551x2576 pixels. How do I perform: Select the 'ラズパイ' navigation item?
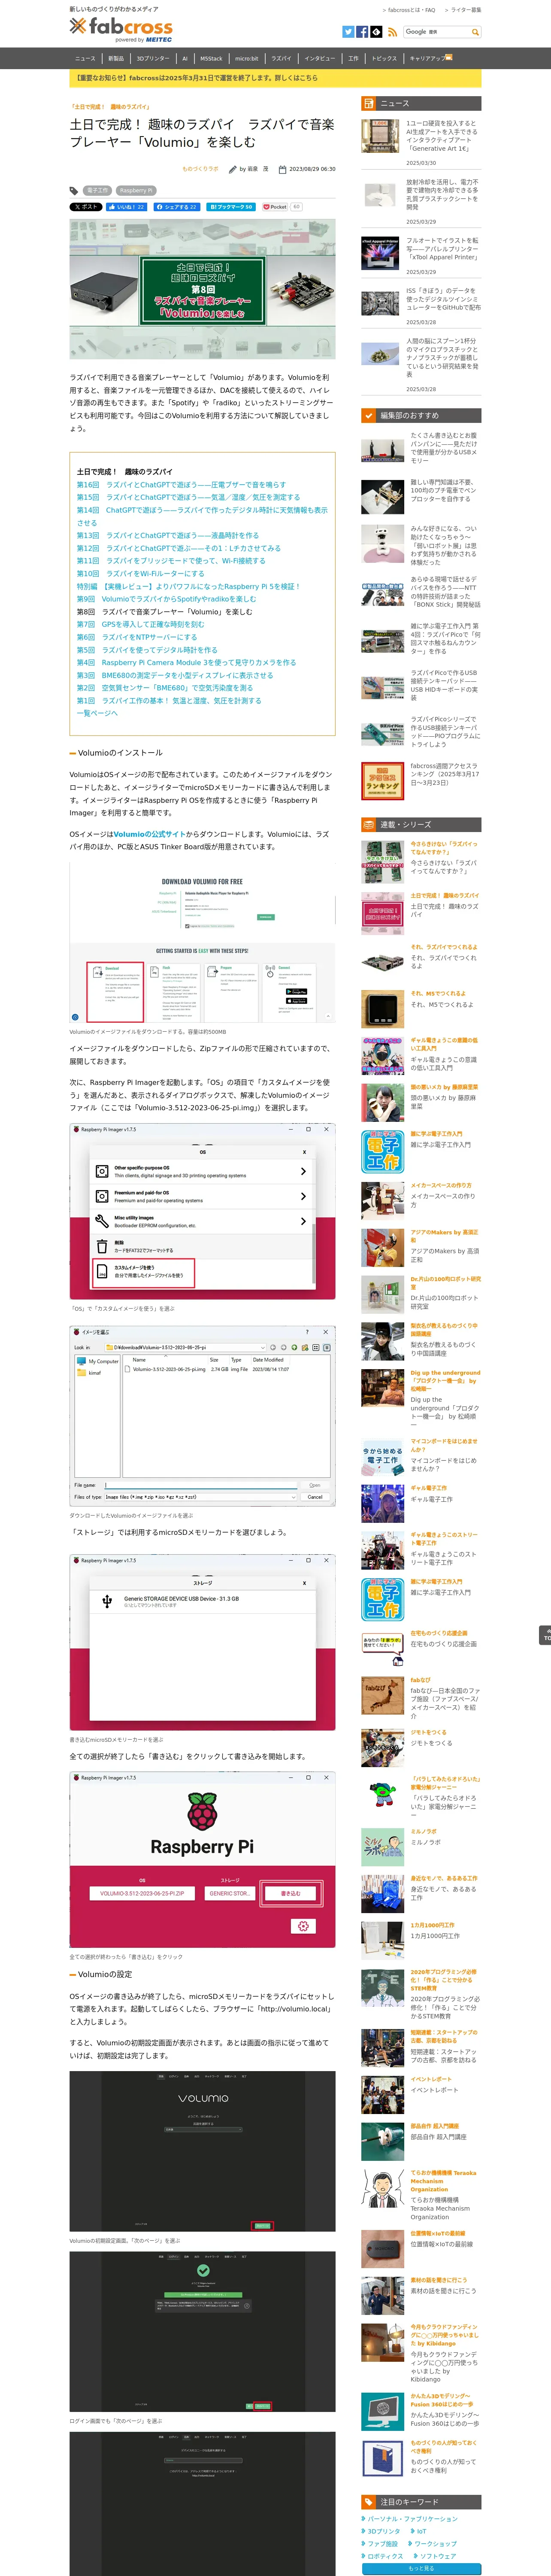282,58
